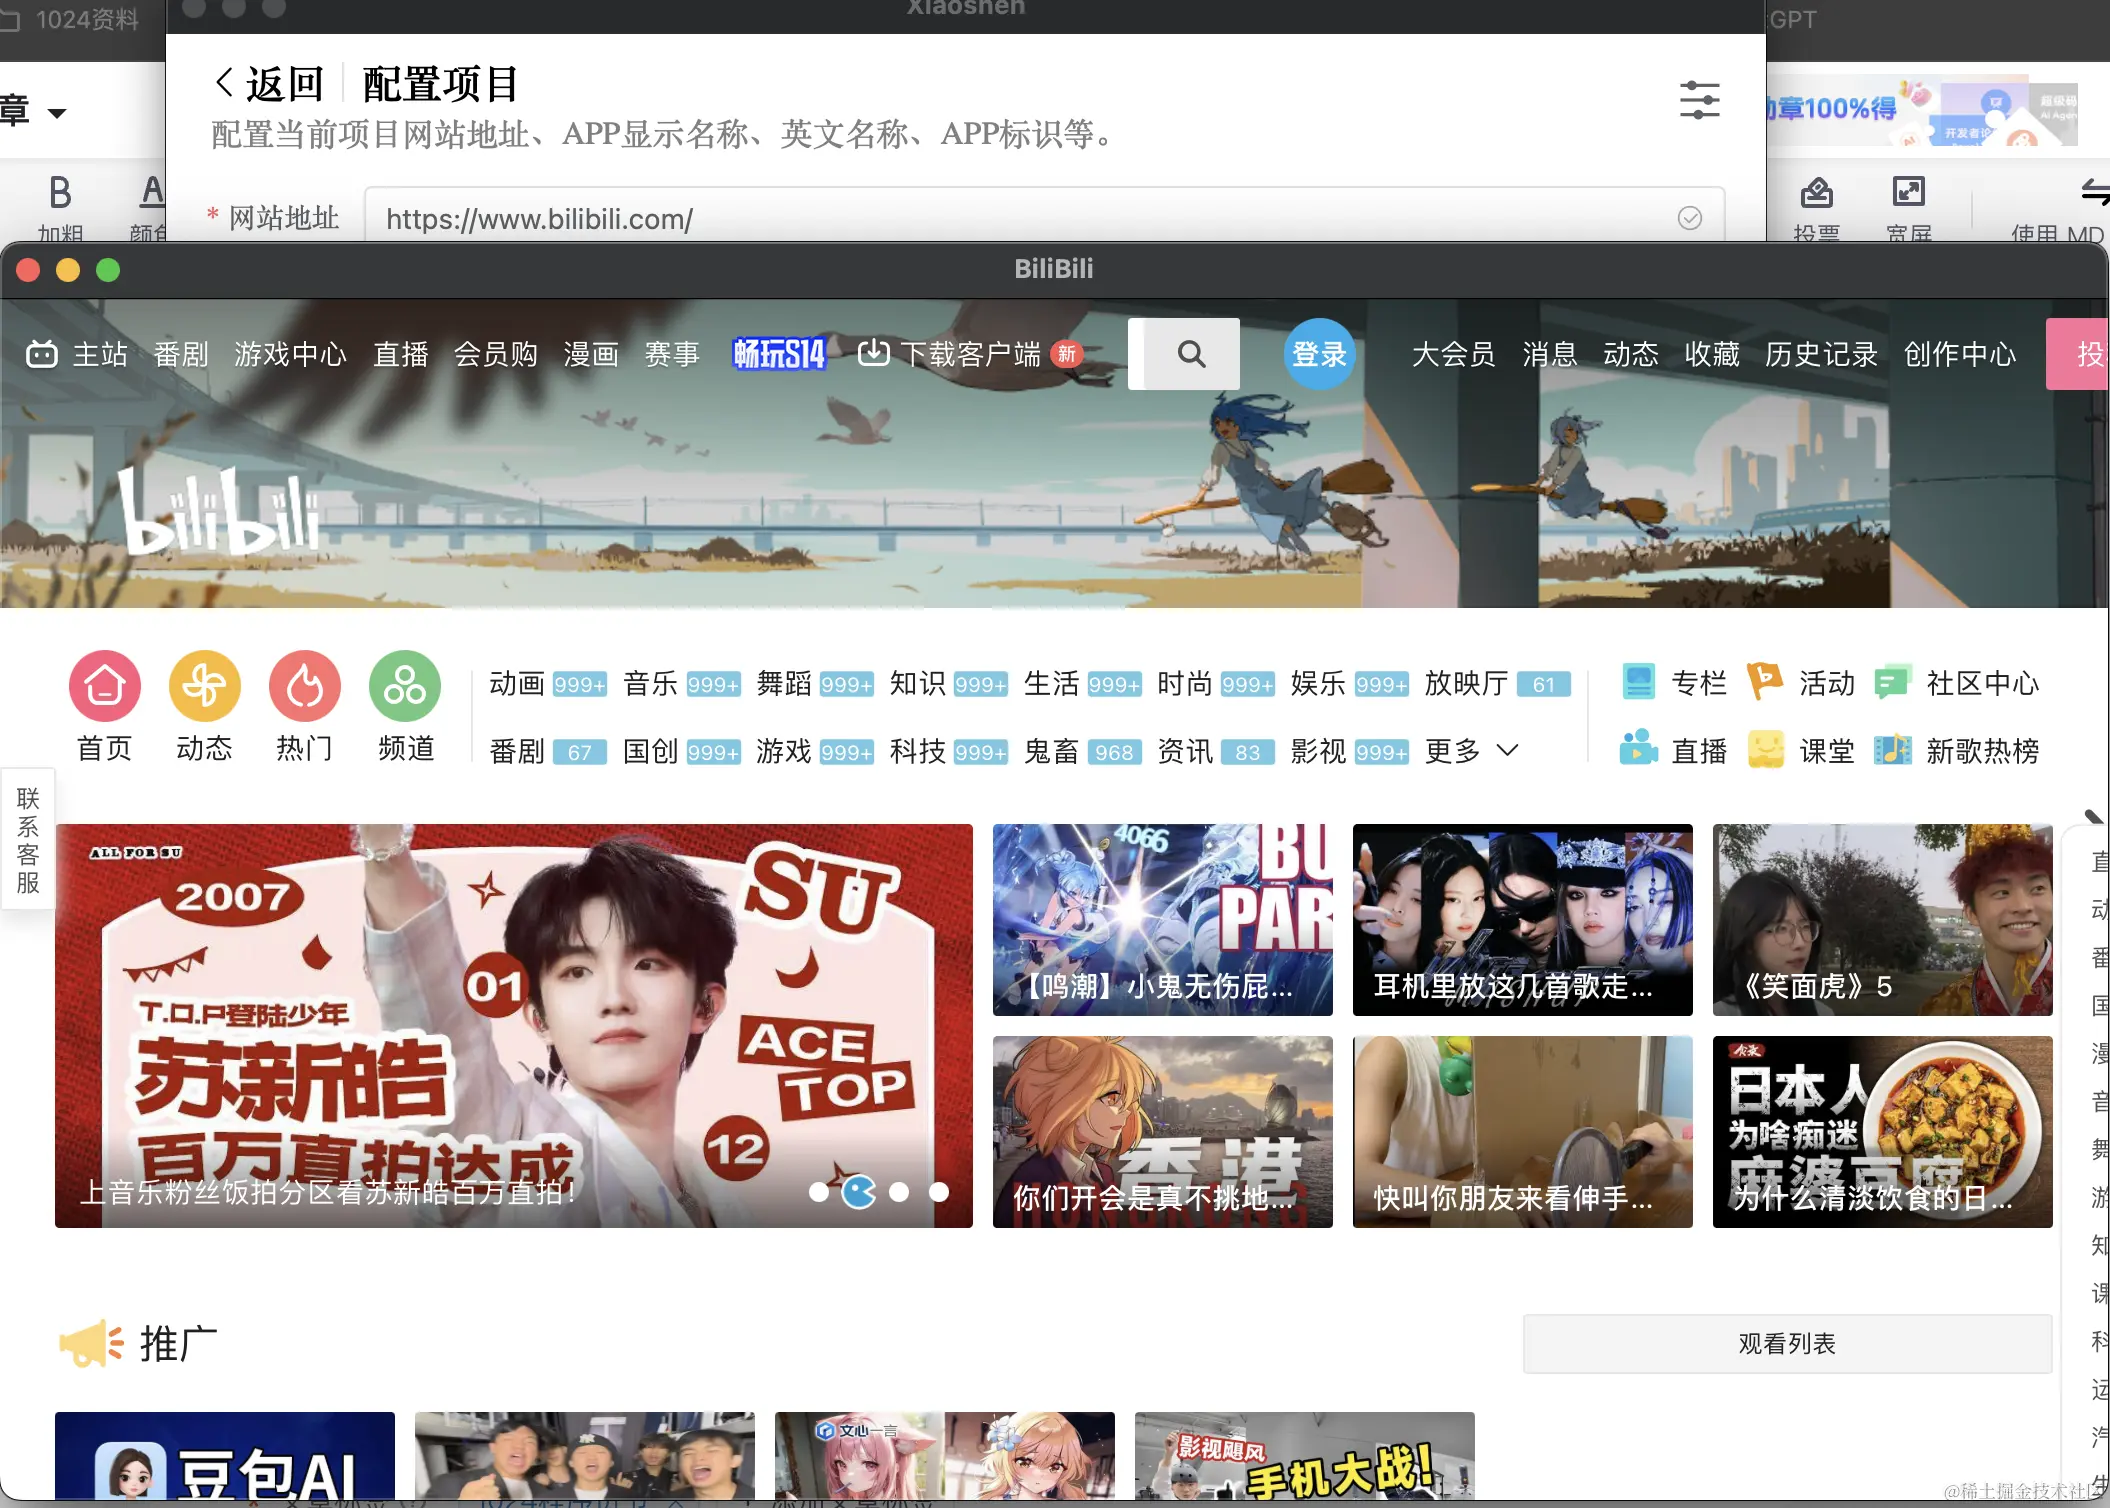Click the 专栏 column icon
This screenshot has height=1508, width=2110.
click(1639, 683)
